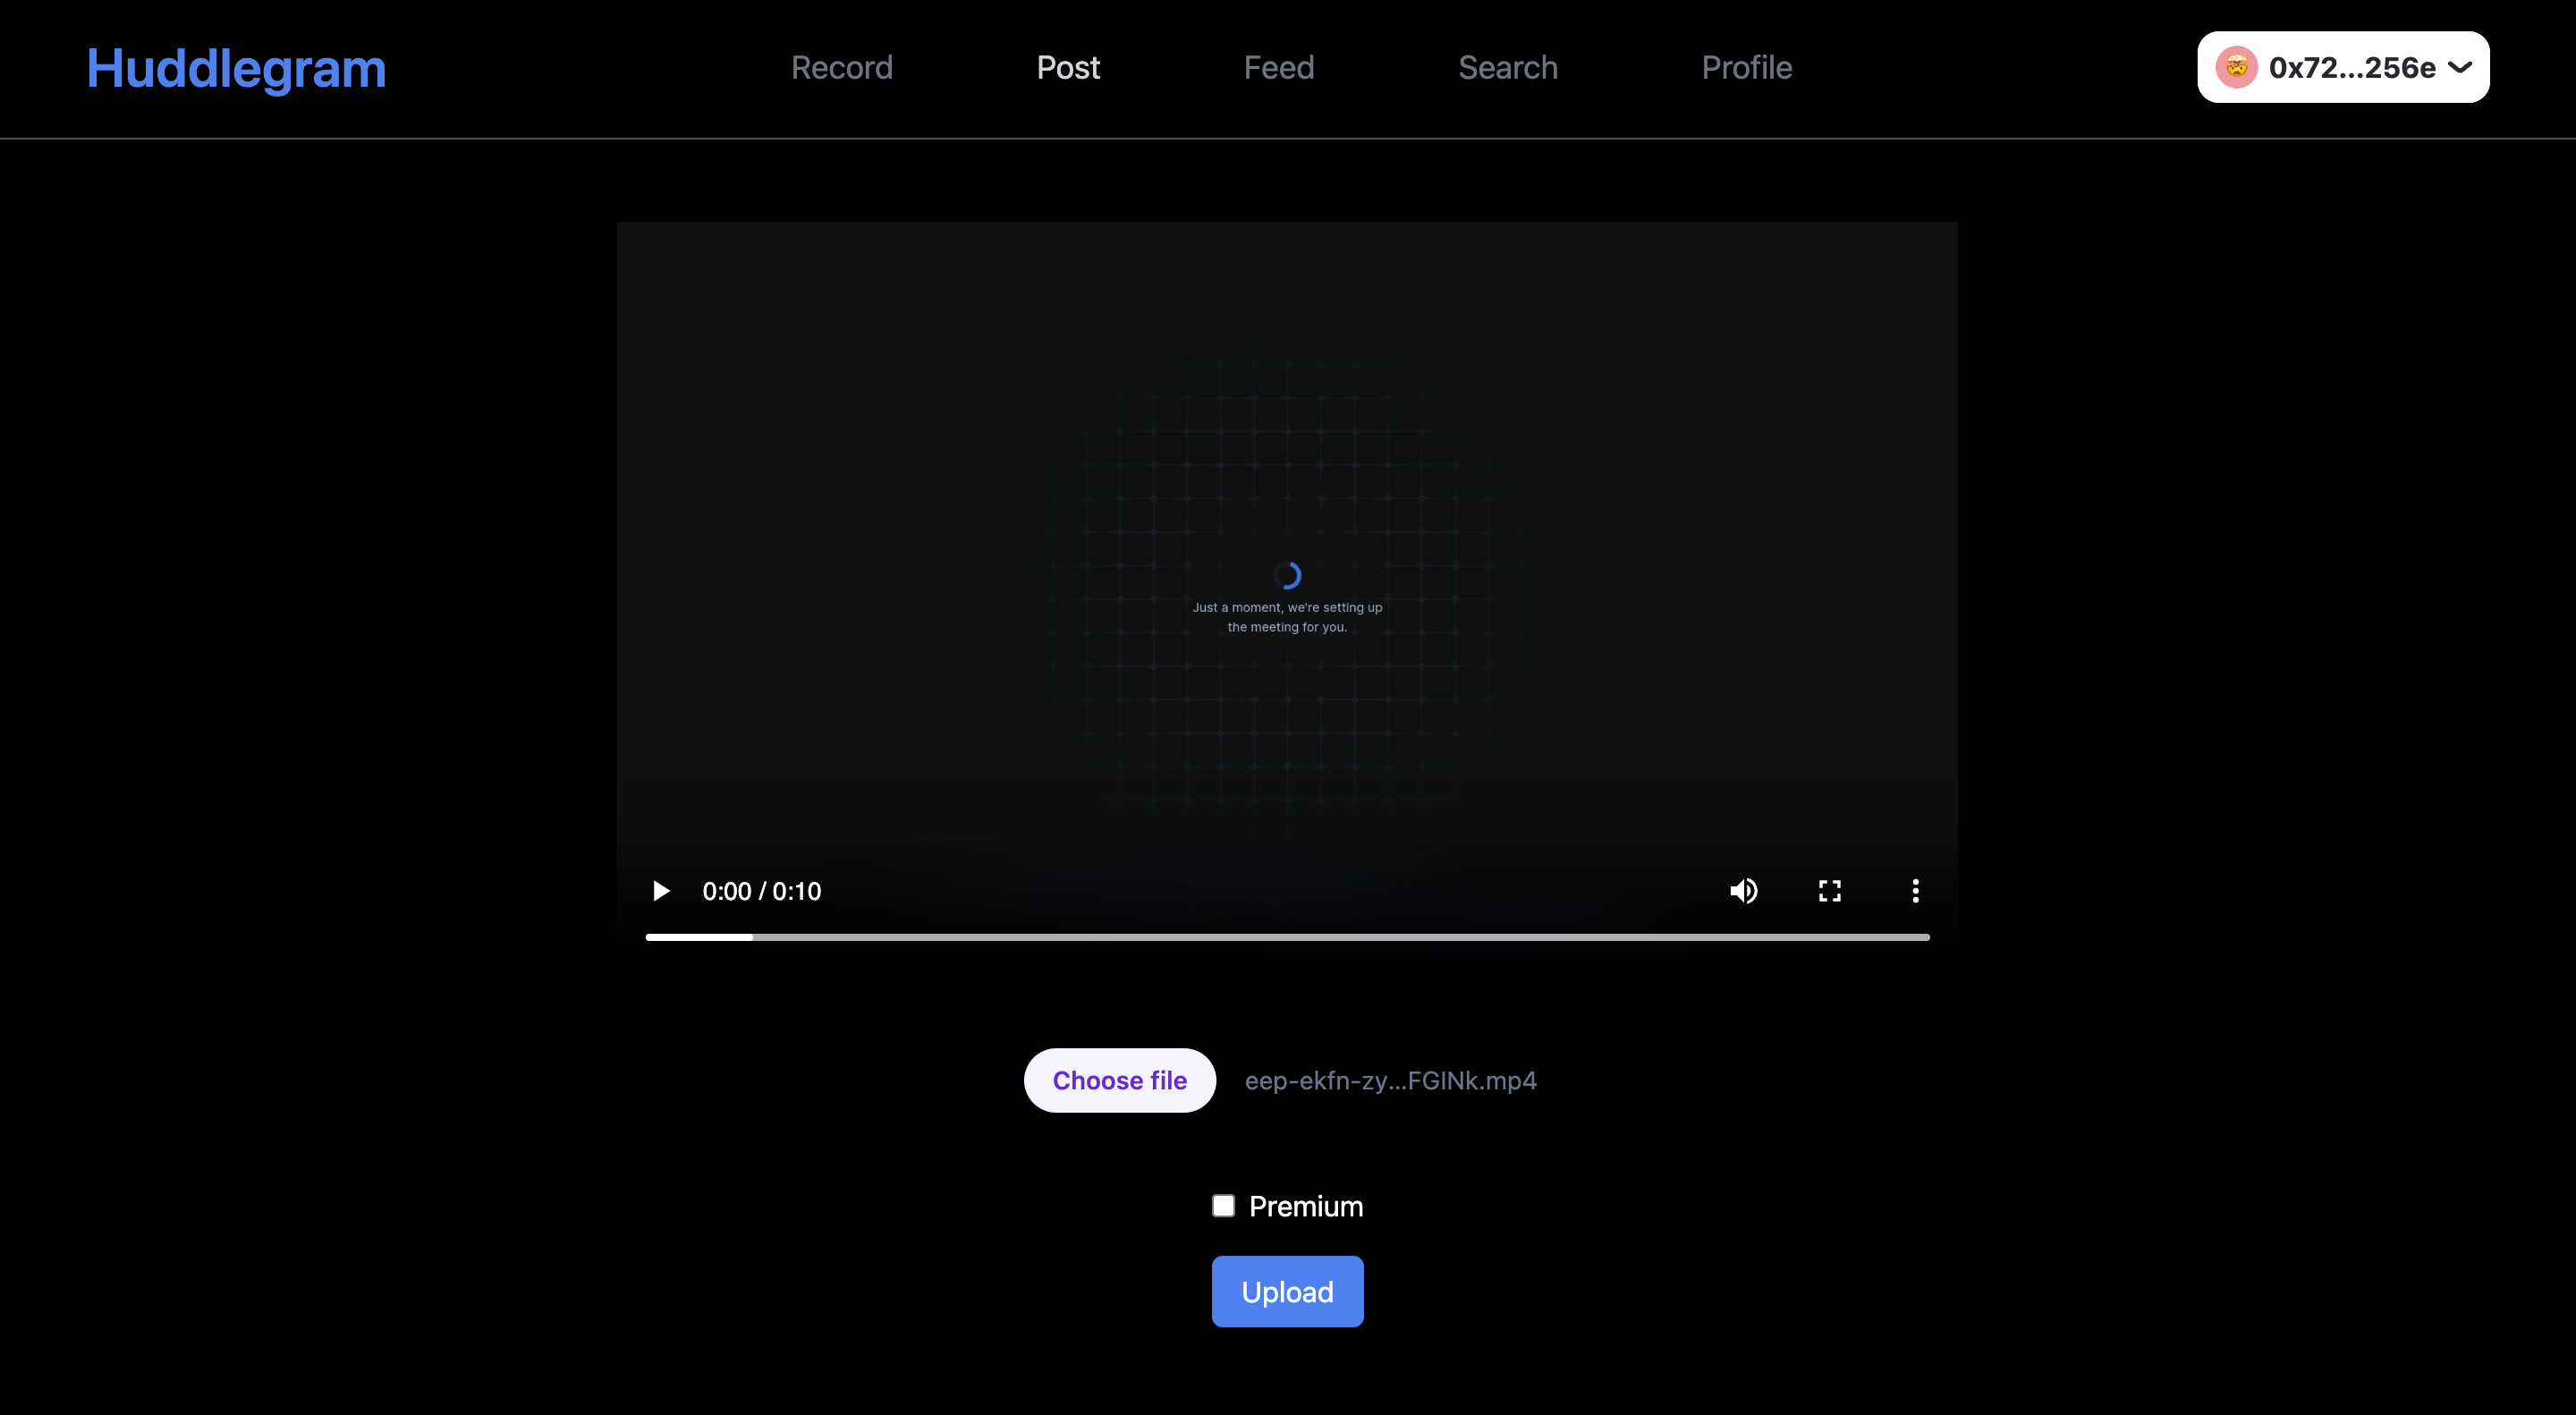This screenshot has width=2576, height=1415.
Task: Open video more options menu
Action: pos(1915,890)
